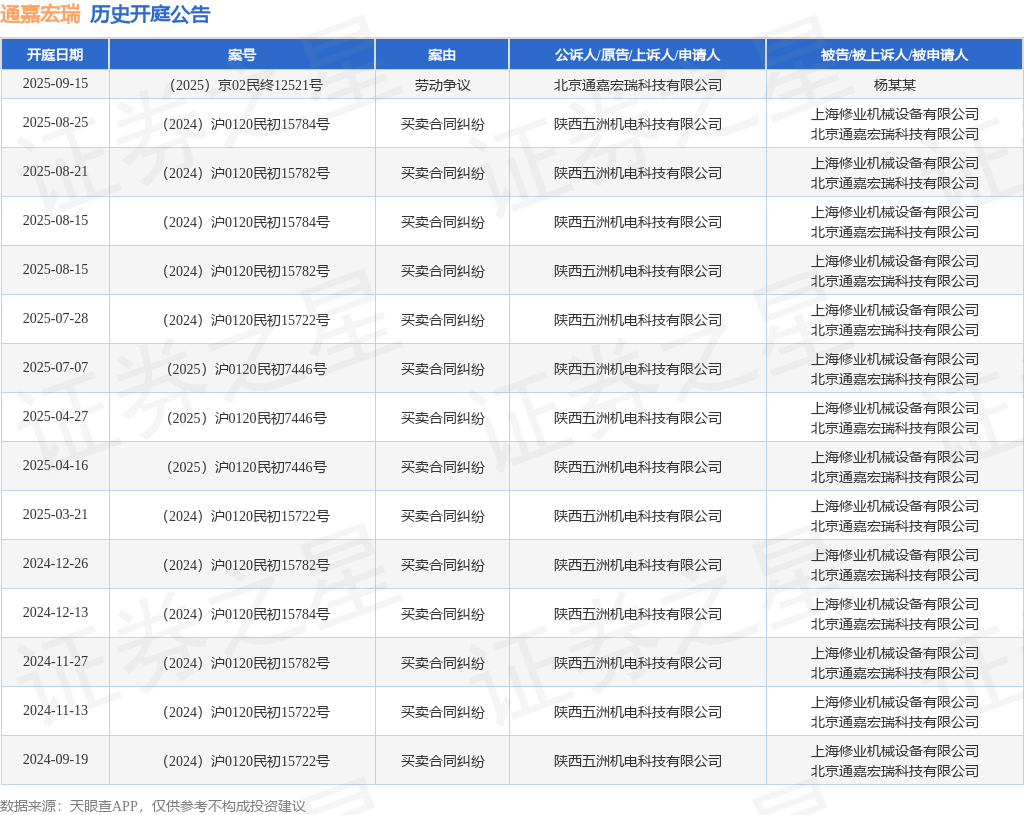Select the 被告/被上诉人/被申请人 header
Viewport: 1024px width, 815px height.
(x=895, y=55)
